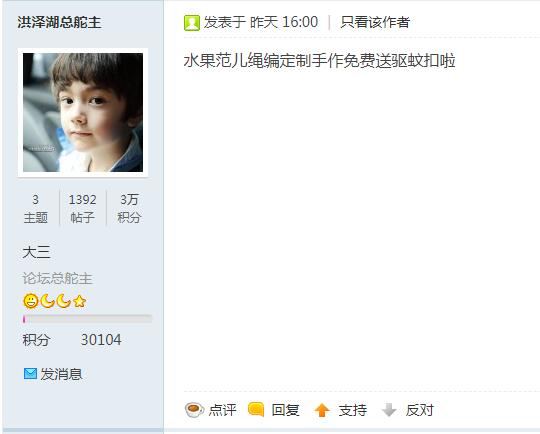The height and width of the screenshot is (434, 540).
Task: Click the green poster avatar icon
Action: click(x=192, y=23)
